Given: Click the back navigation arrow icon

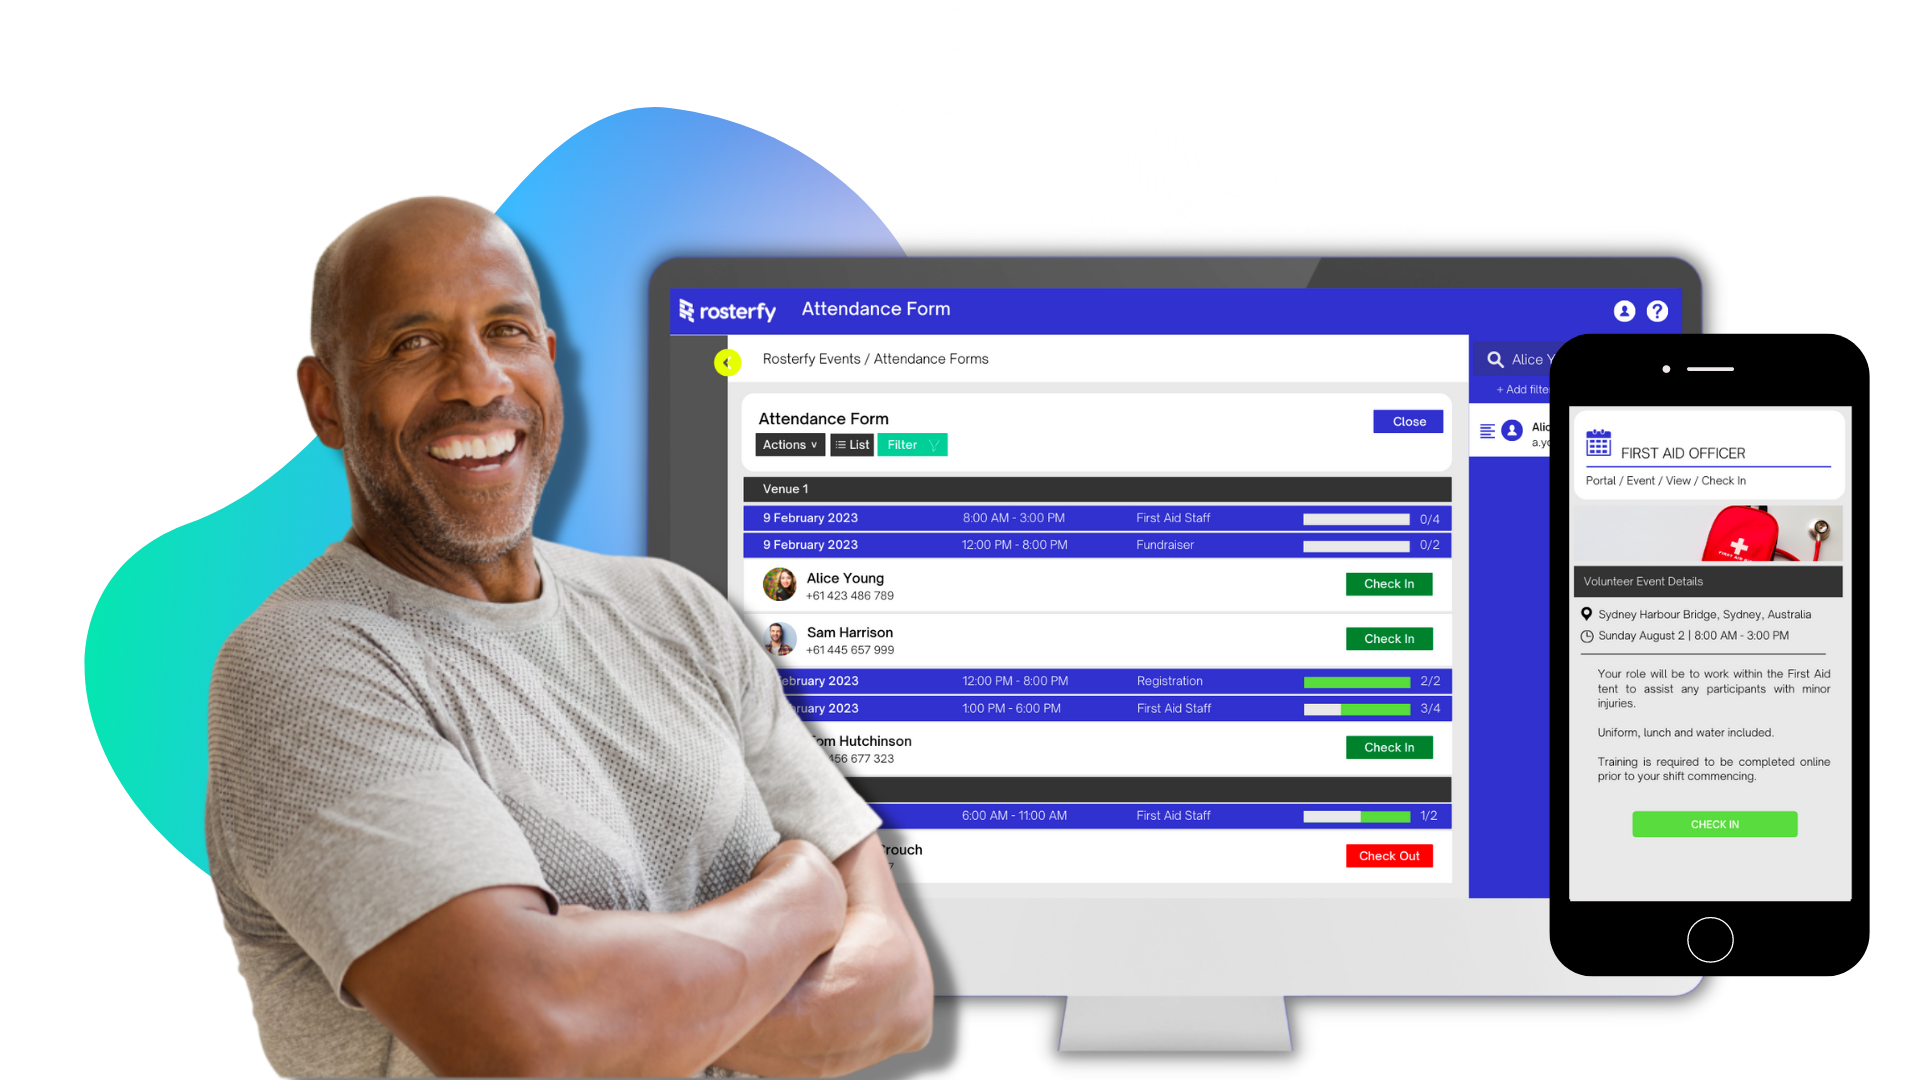Looking at the screenshot, I should (728, 361).
